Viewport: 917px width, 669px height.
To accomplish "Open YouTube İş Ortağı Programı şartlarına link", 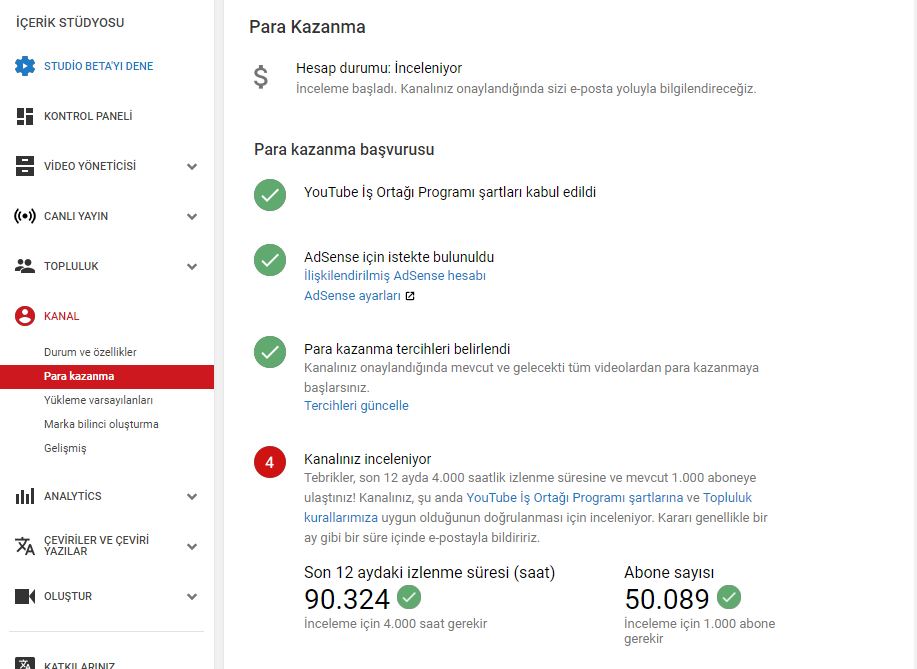I will click(x=574, y=498).
